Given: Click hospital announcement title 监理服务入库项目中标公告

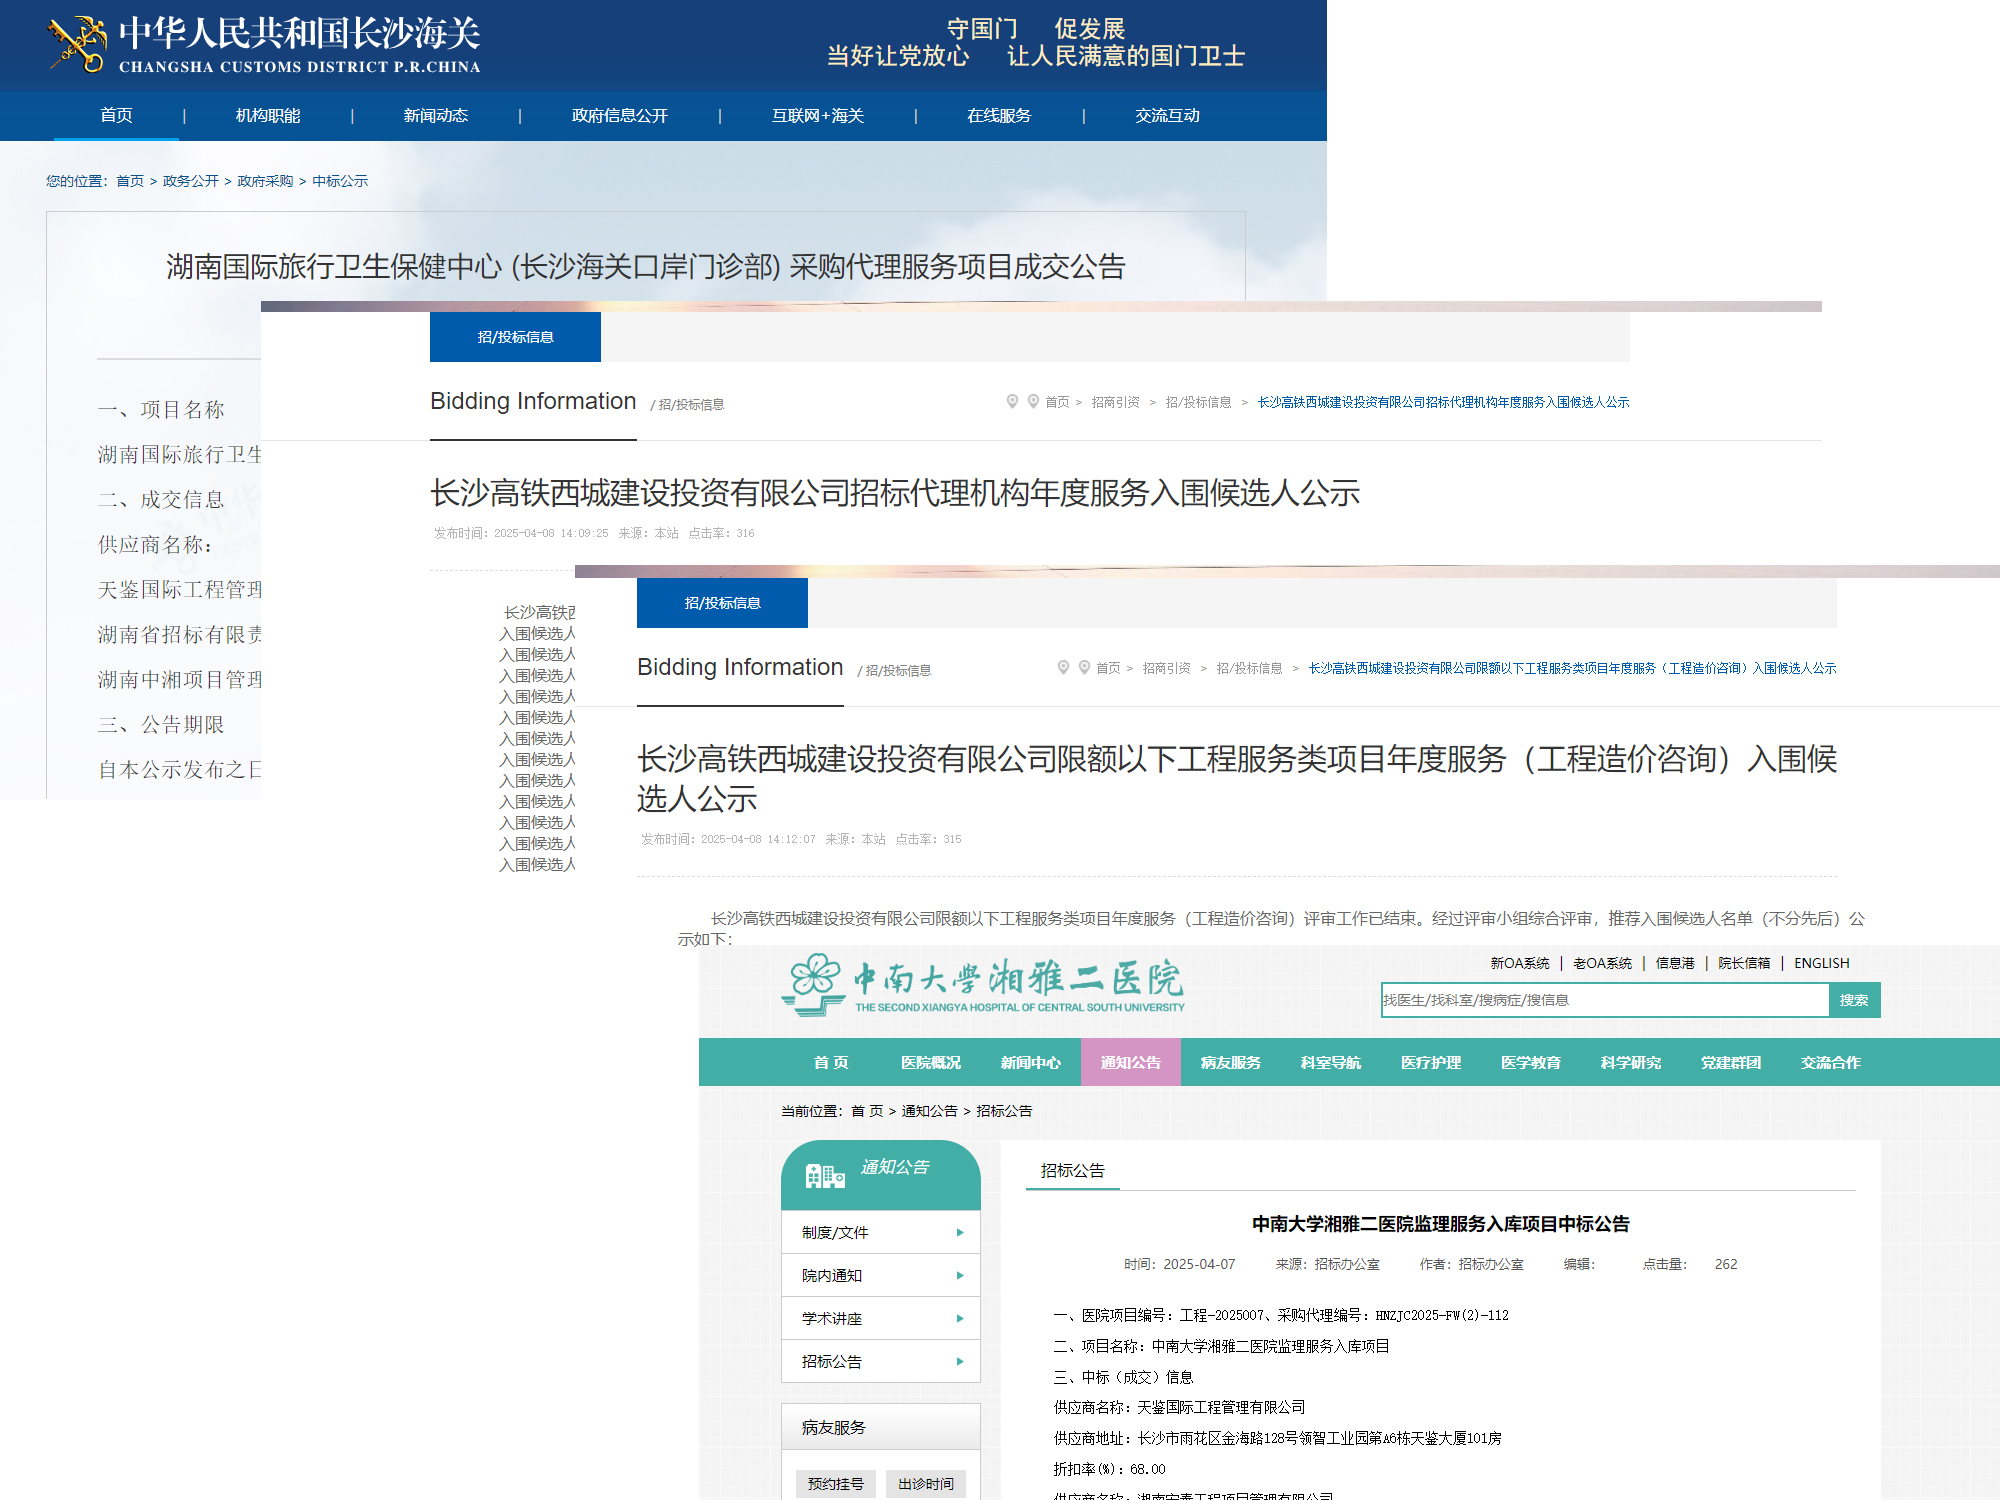Looking at the screenshot, I should (x=1441, y=1224).
